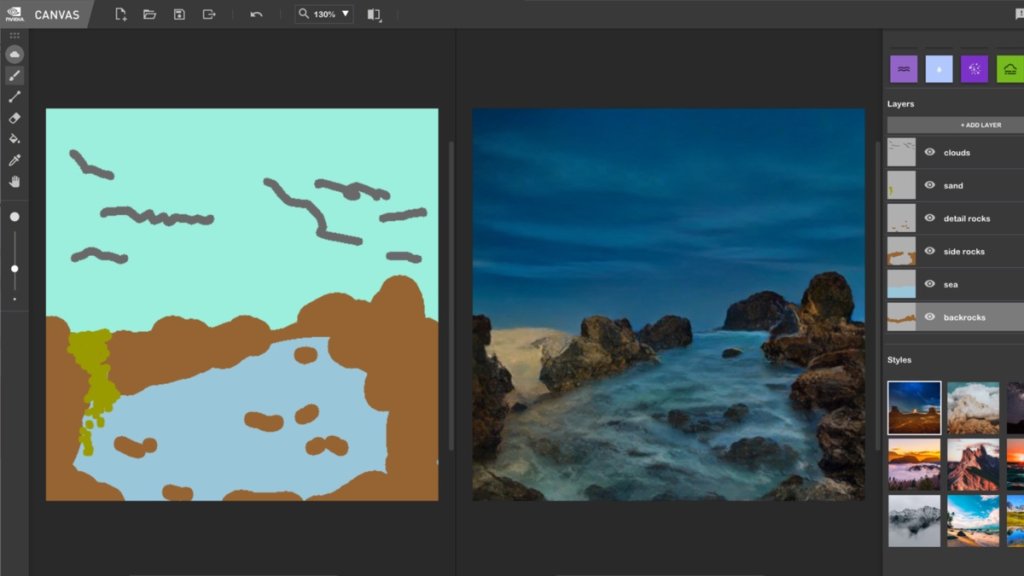The width and height of the screenshot is (1024, 576).
Task: Hide the backrocks layer
Action: point(929,317)
